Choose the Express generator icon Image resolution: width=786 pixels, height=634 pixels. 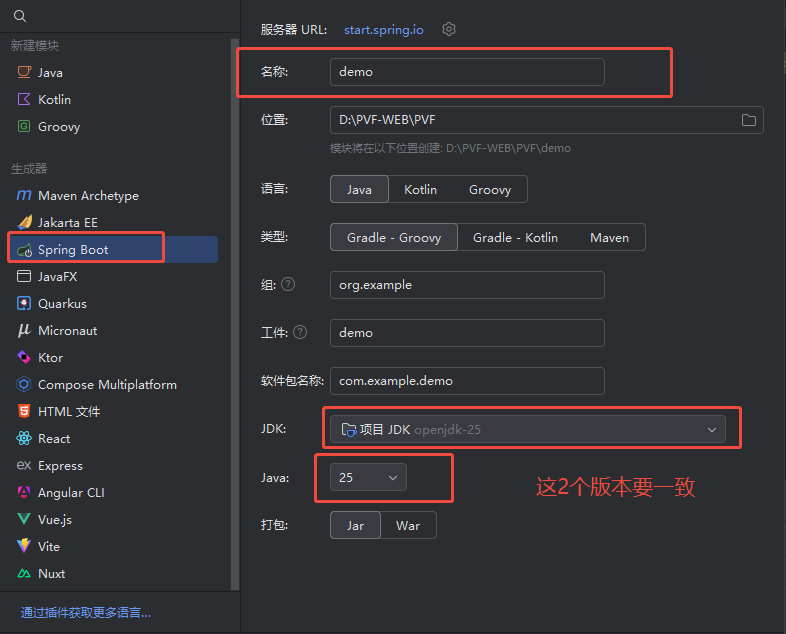pyautogui.click(x=24, y=466)
